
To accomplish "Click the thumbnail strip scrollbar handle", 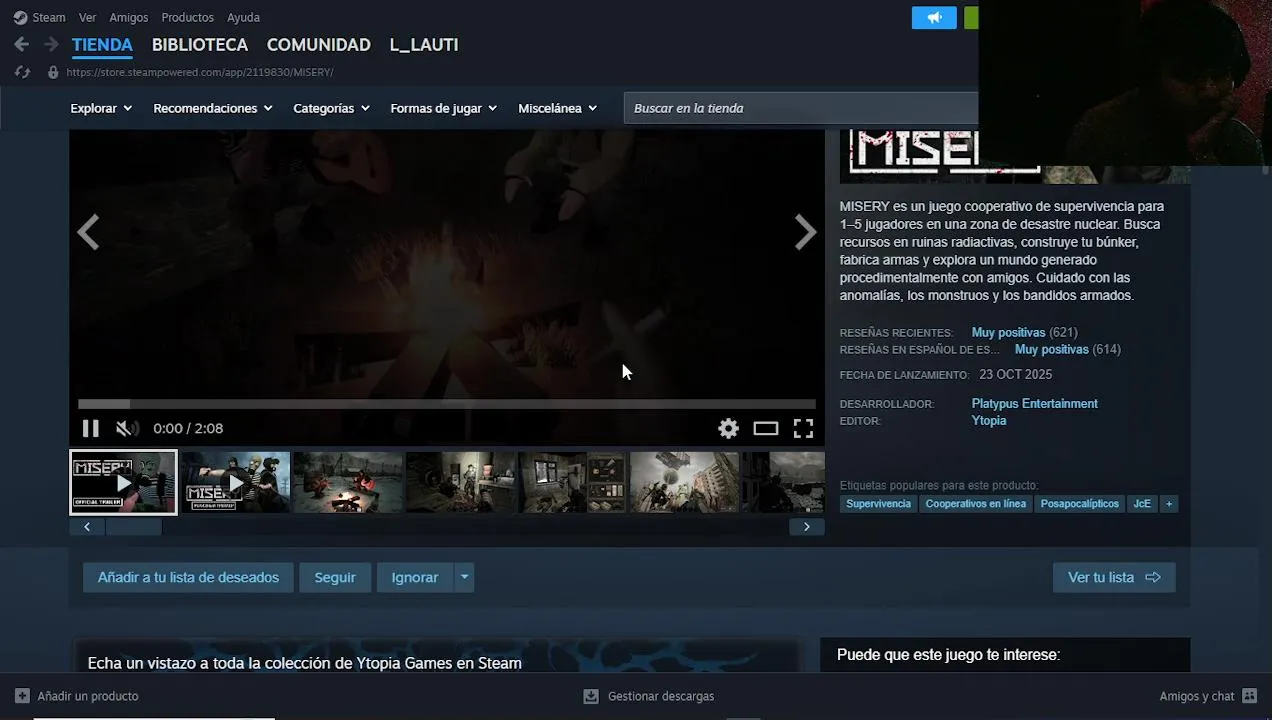I will (133, 527).
